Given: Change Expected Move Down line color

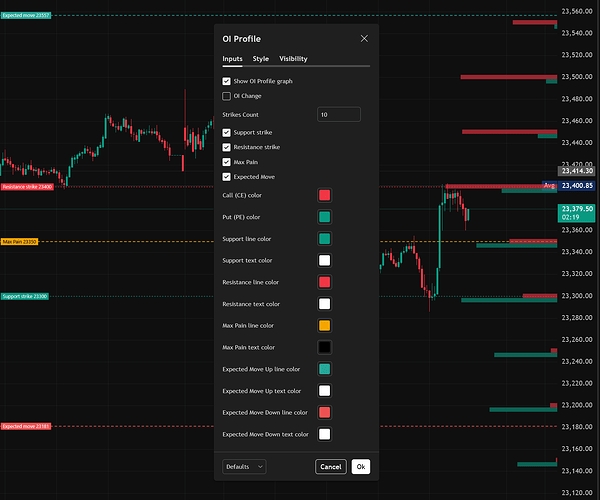Looking at the screenshot, I should point(324,412).
